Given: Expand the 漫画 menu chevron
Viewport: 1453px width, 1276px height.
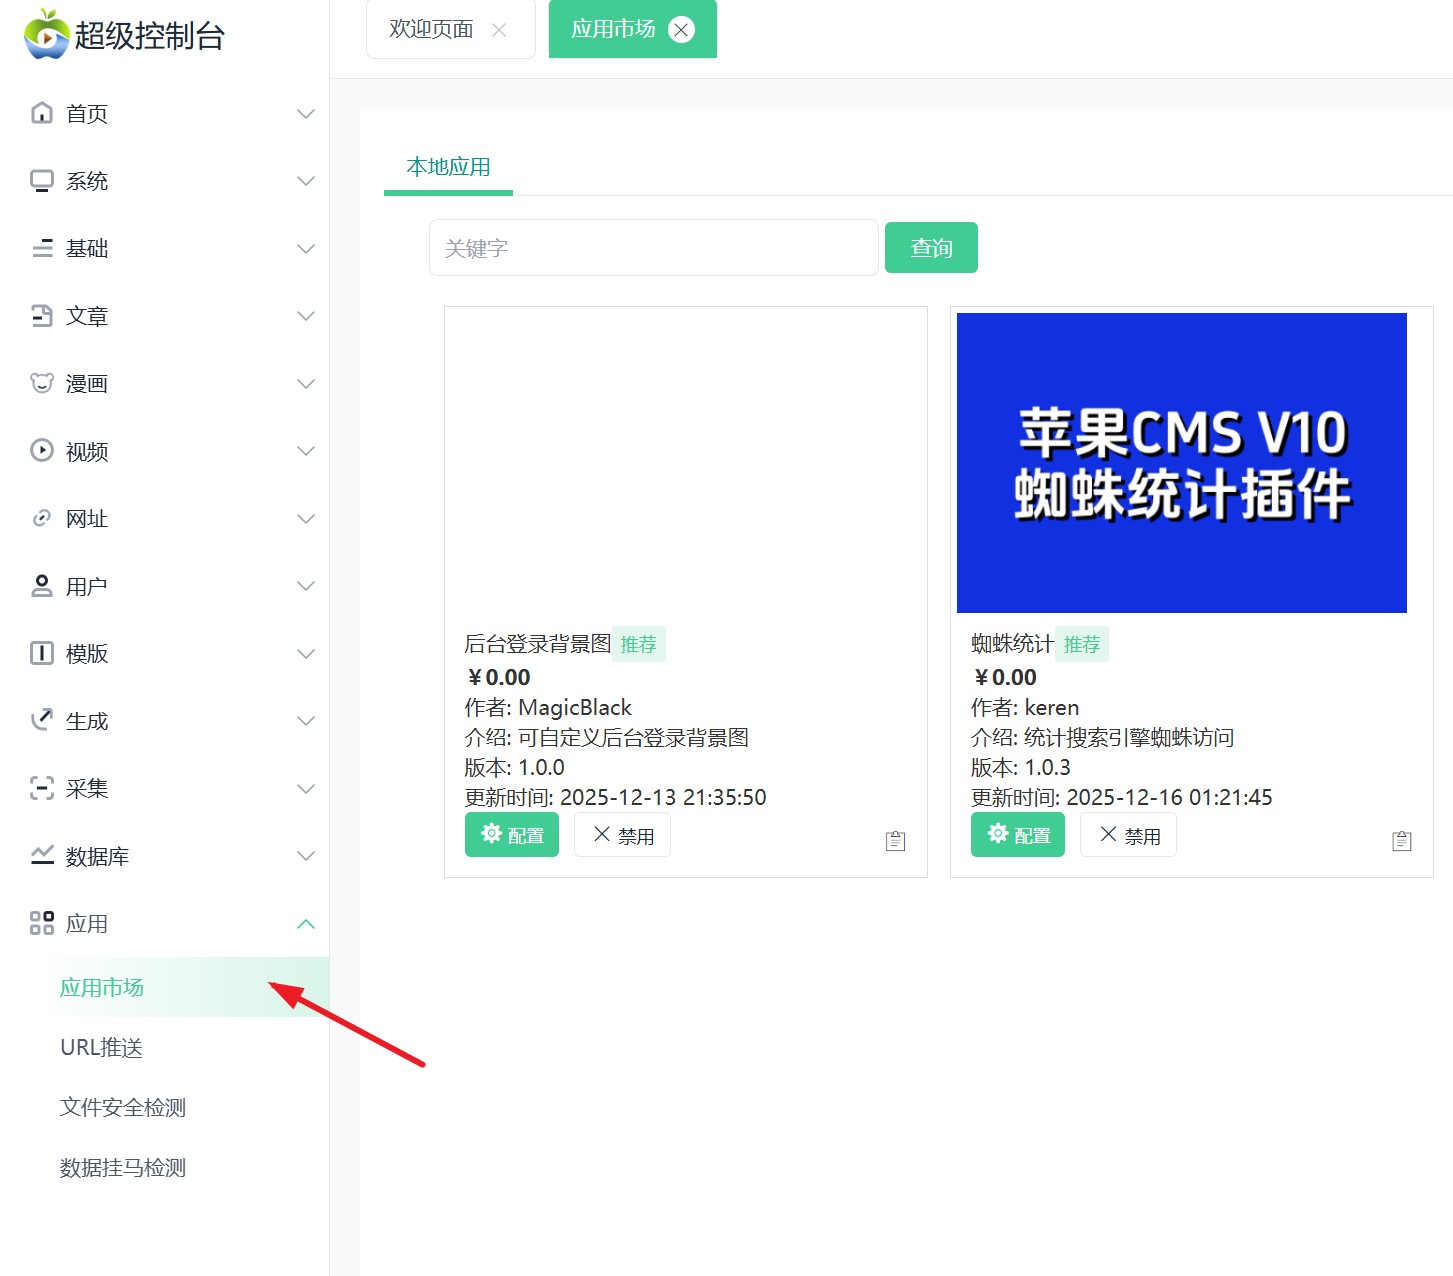Looking at the screenshot, I should pos(306,384).
